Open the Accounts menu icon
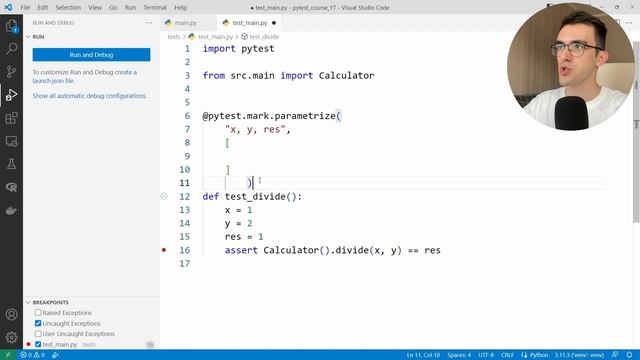The image size is (640, 360). (x=11, y=315)
